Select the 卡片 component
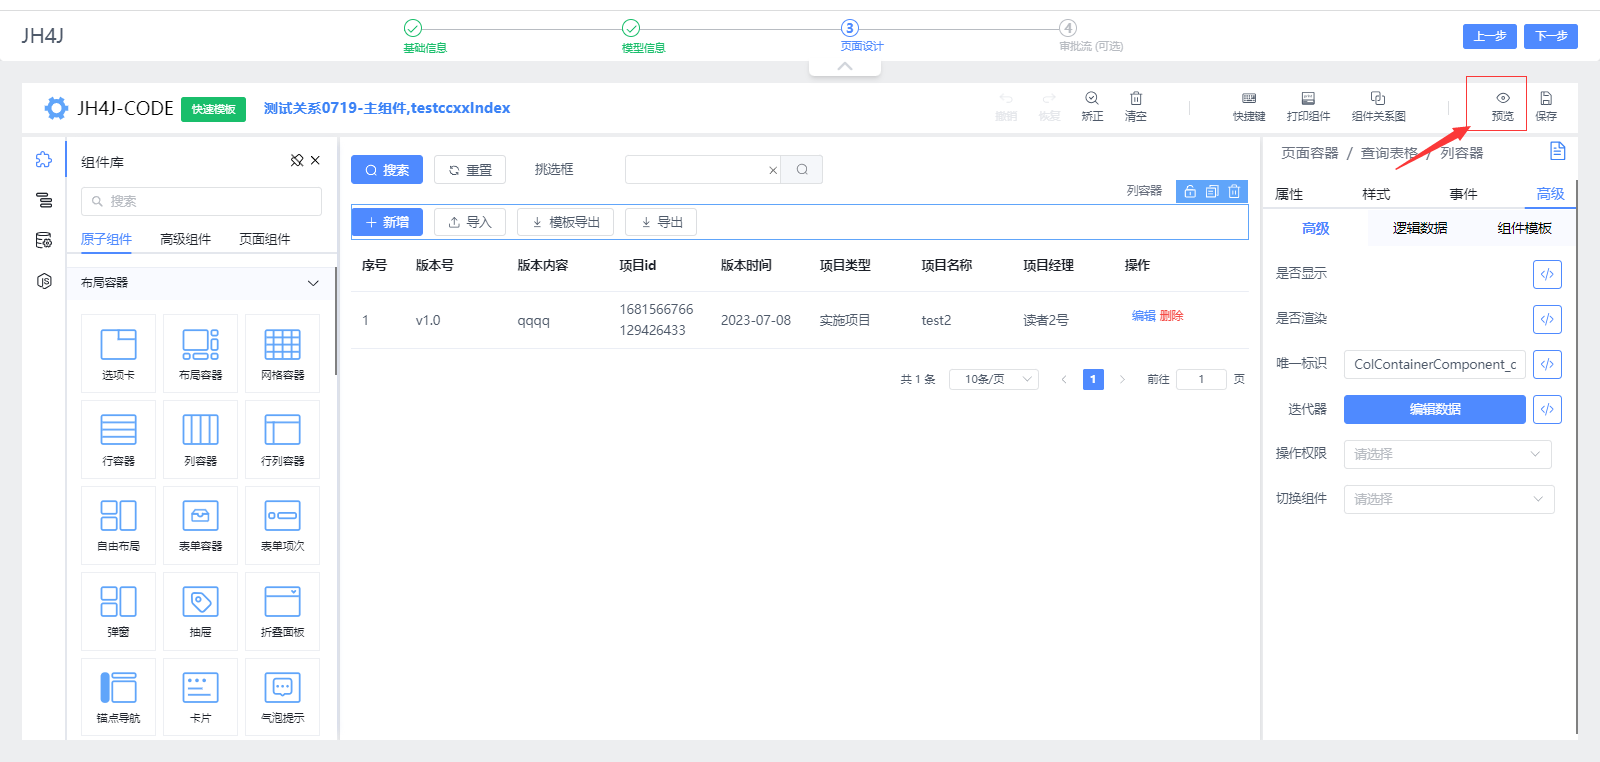This screenshot has height=762, width=1600. (200, 696)
